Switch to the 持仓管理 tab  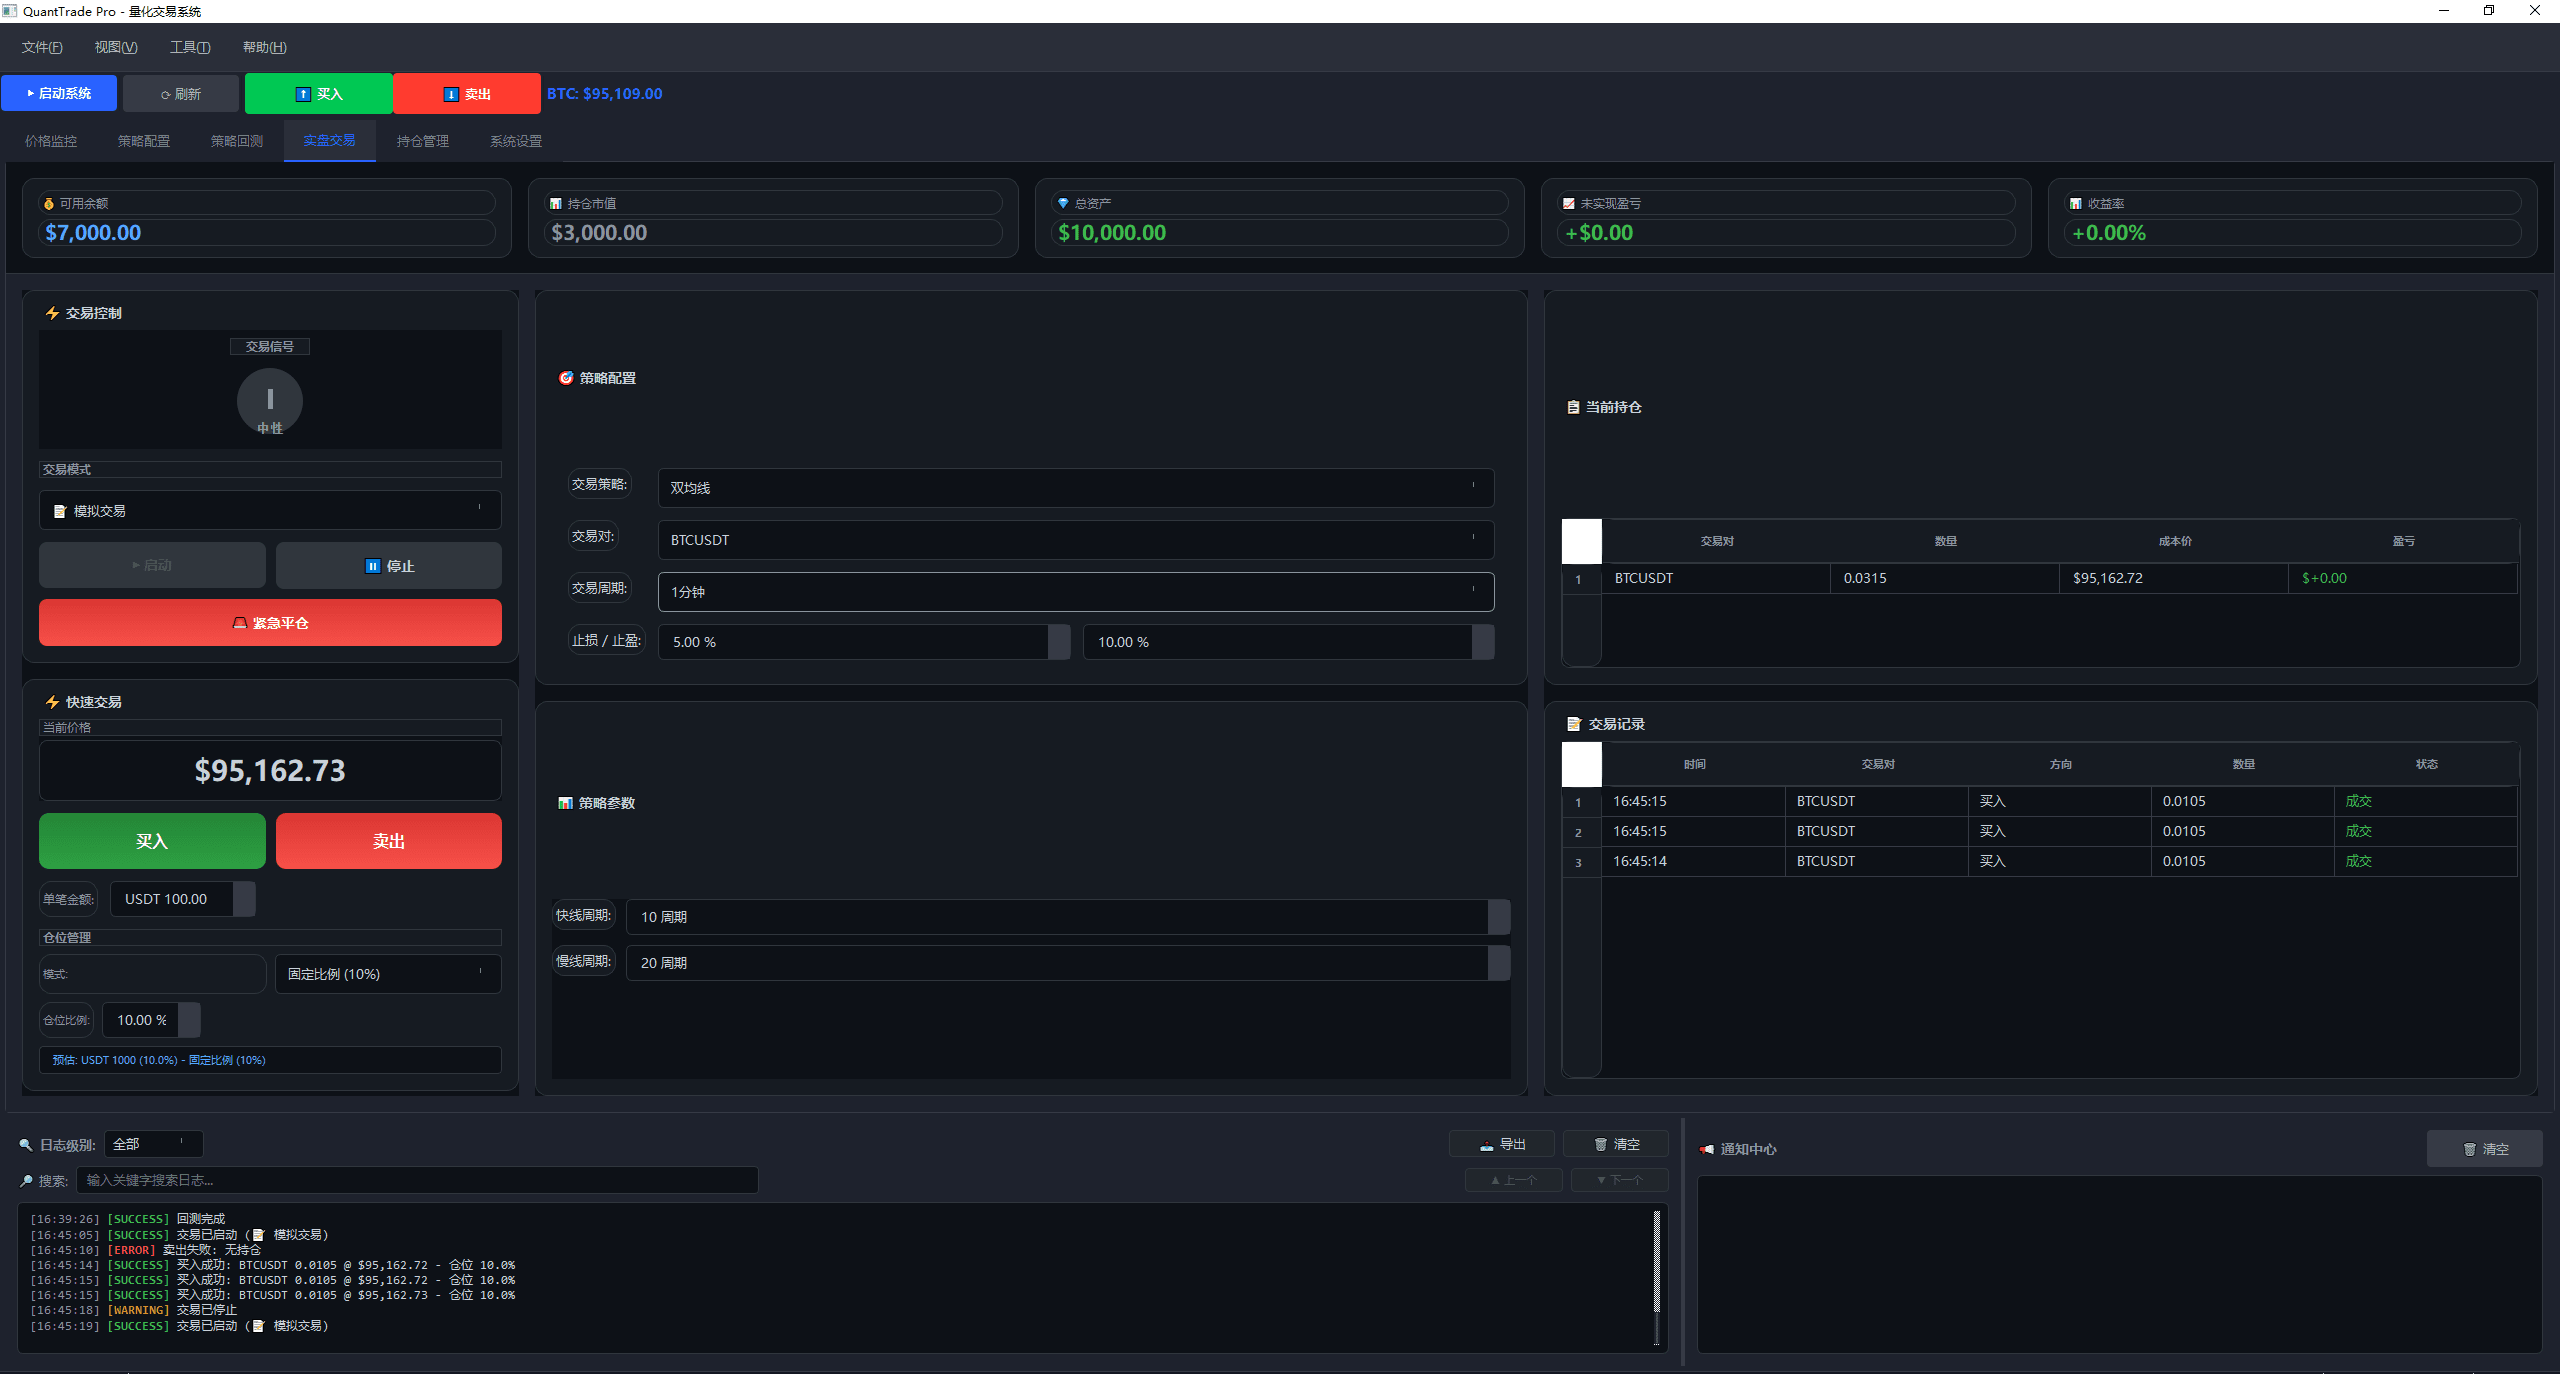coord(422,141)
